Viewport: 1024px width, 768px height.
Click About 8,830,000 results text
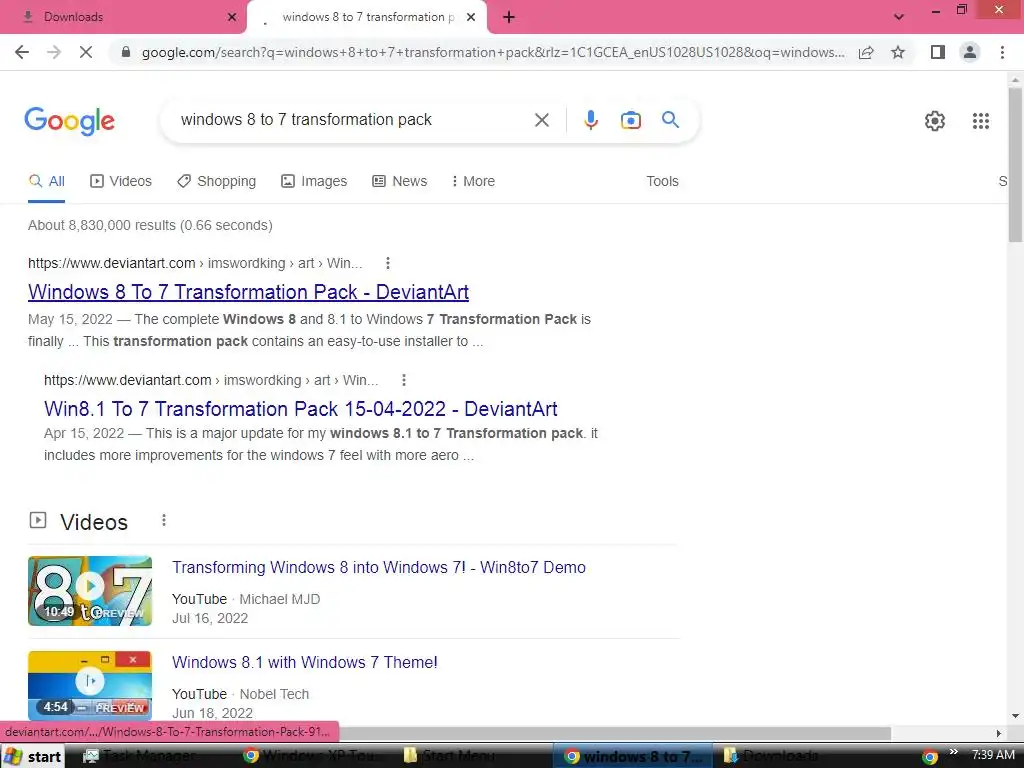tap(150, 225)
